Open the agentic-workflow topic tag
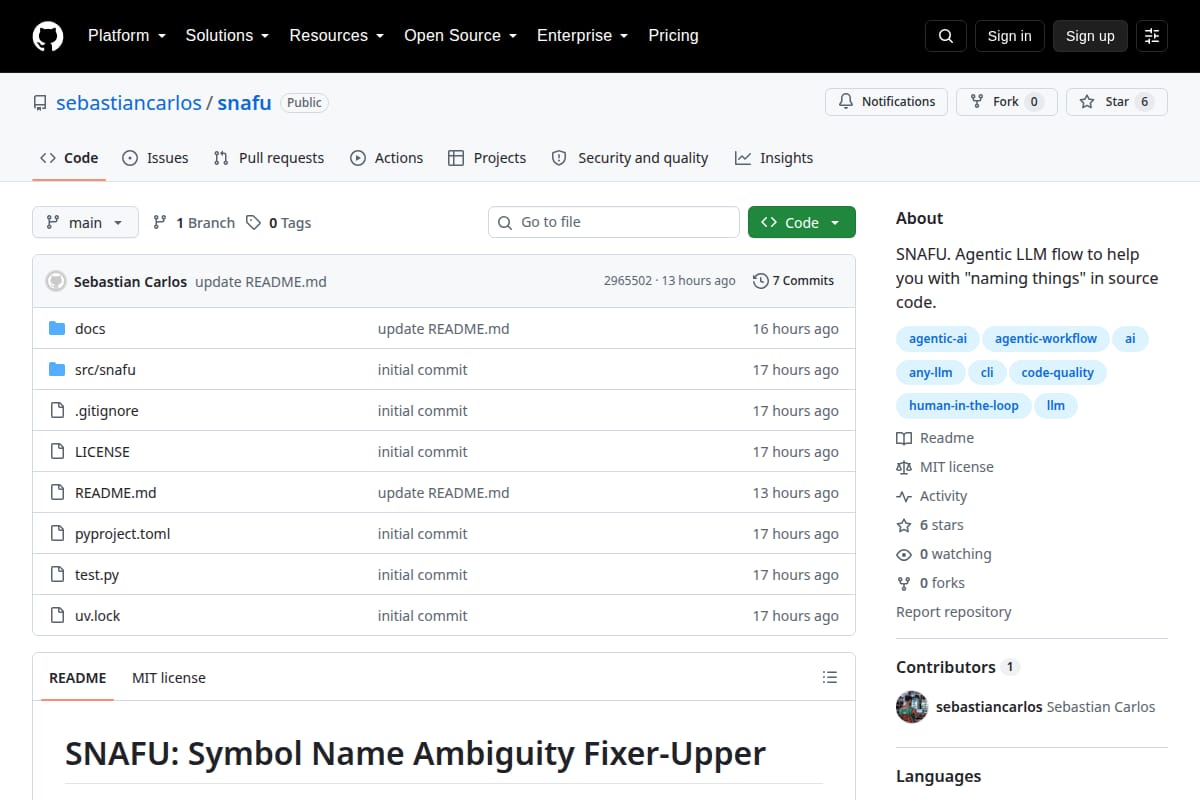1200x800 pixels. click(1046, 339)
